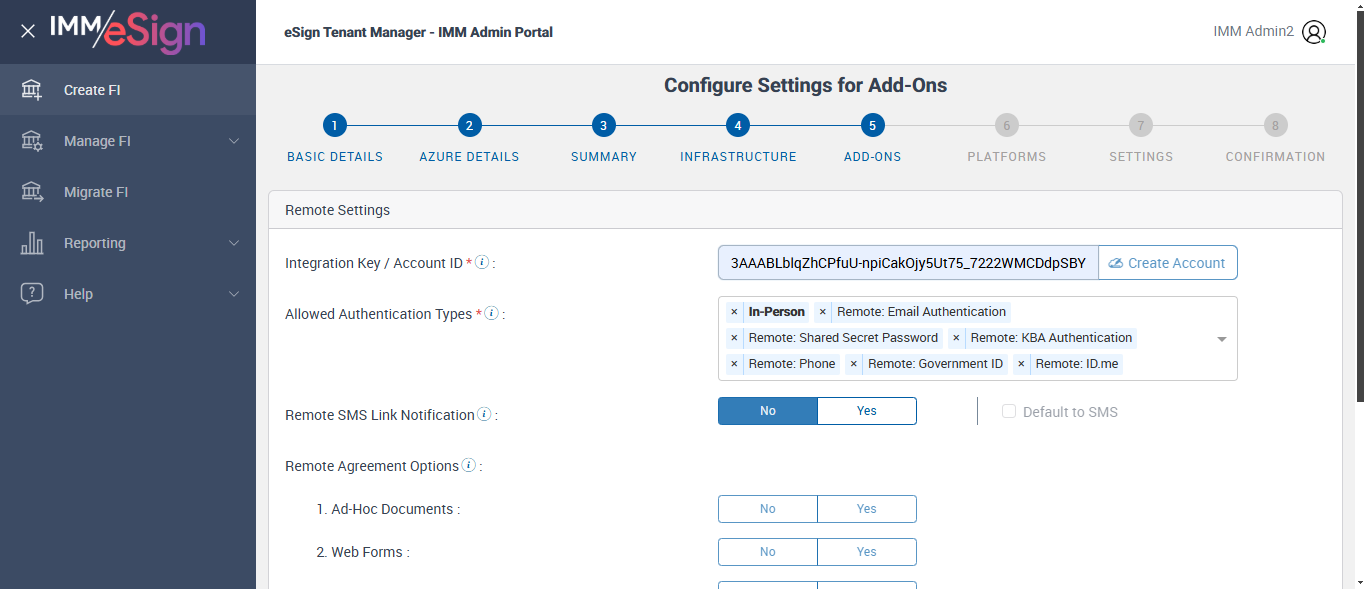
Task: Close the sidebar with the X icon
Action: pyautogui.click(x=28, y=31)
